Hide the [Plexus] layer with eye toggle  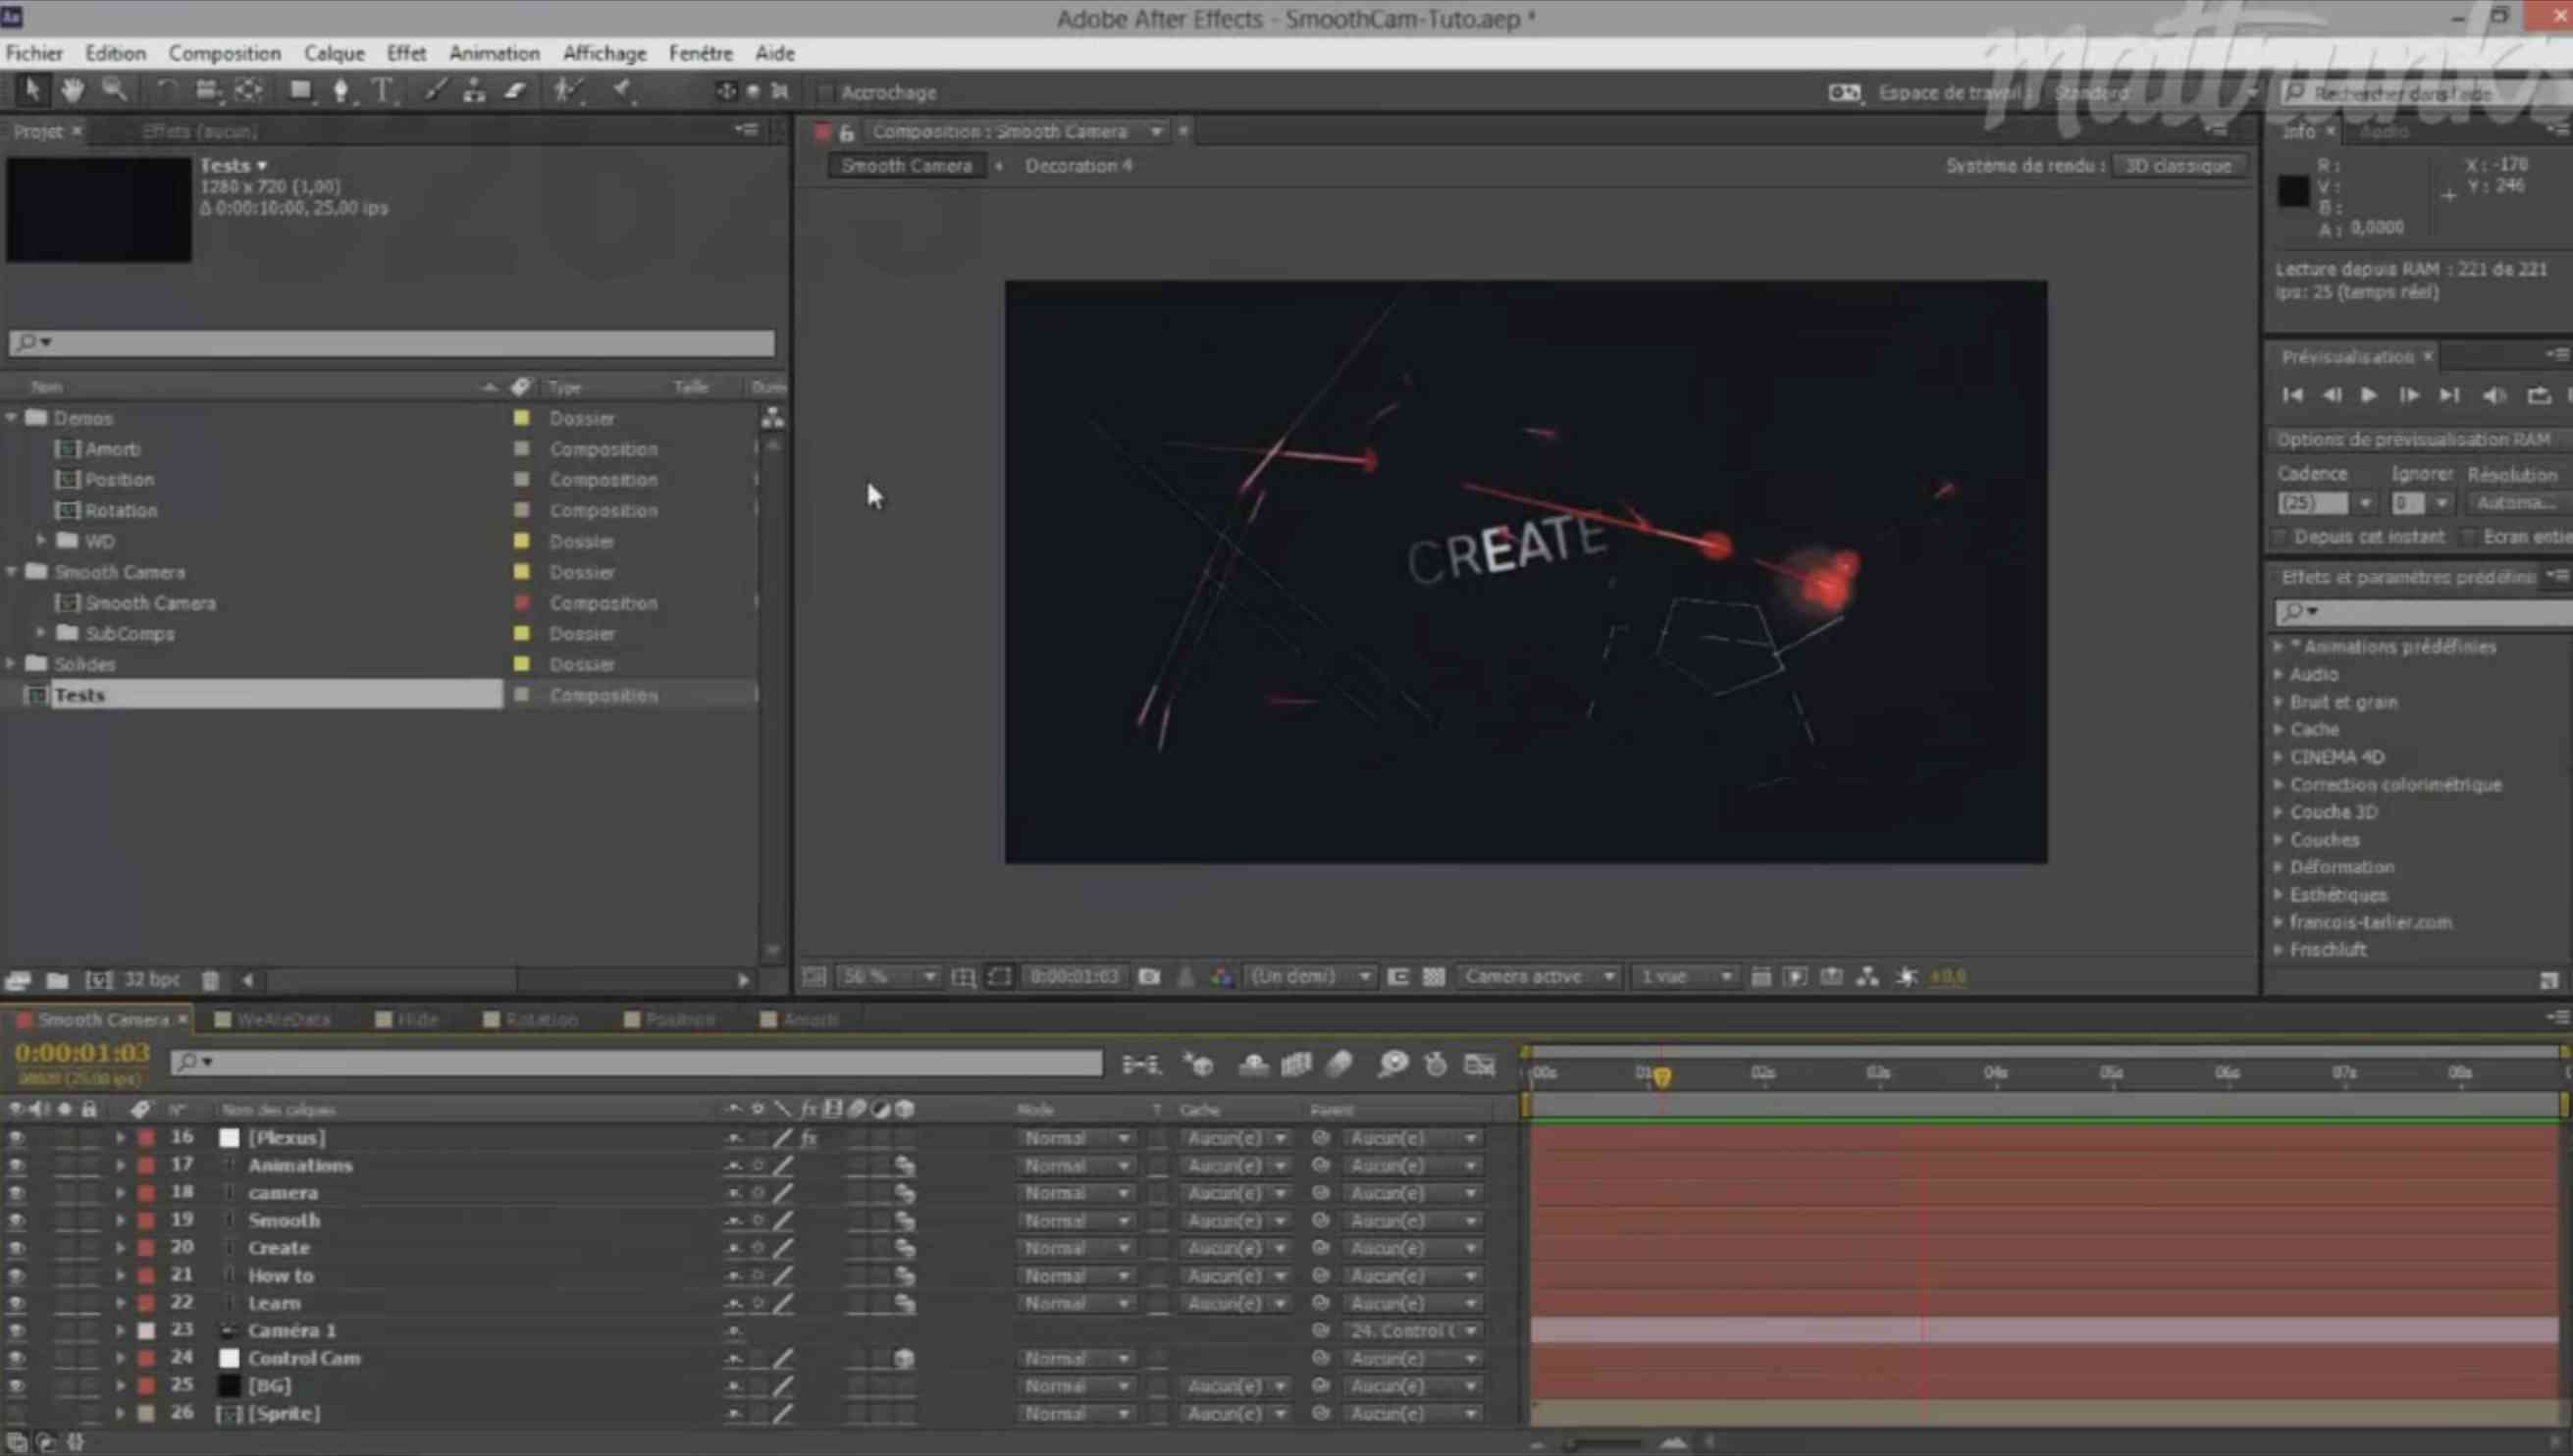(16, 1138)
